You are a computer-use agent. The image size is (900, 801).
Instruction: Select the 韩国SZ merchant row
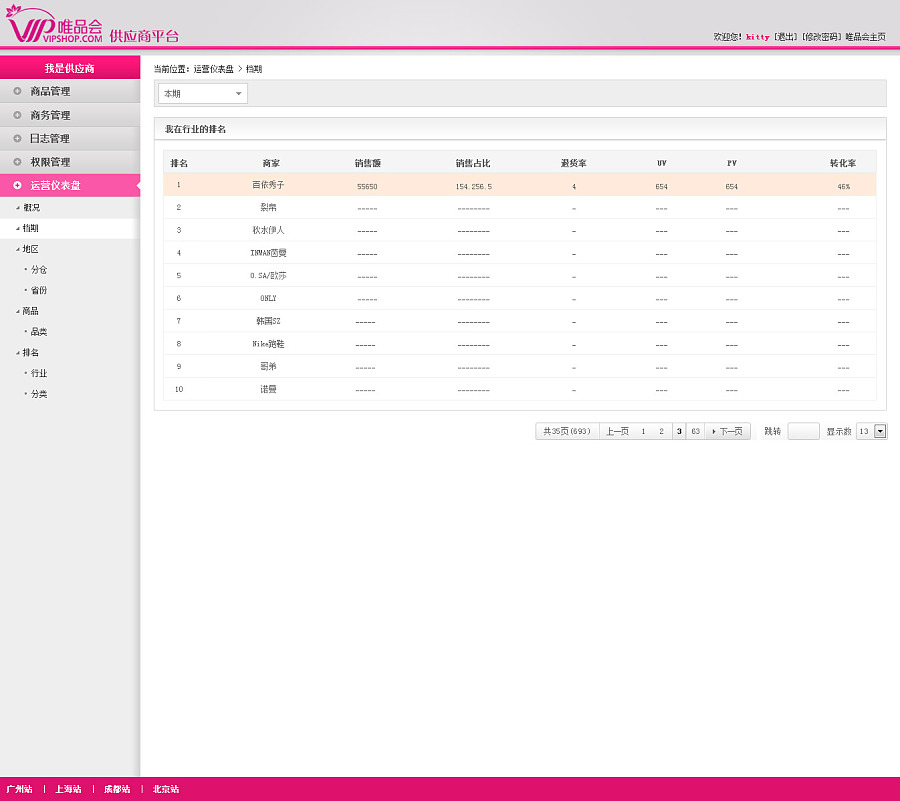click(519, 321)
